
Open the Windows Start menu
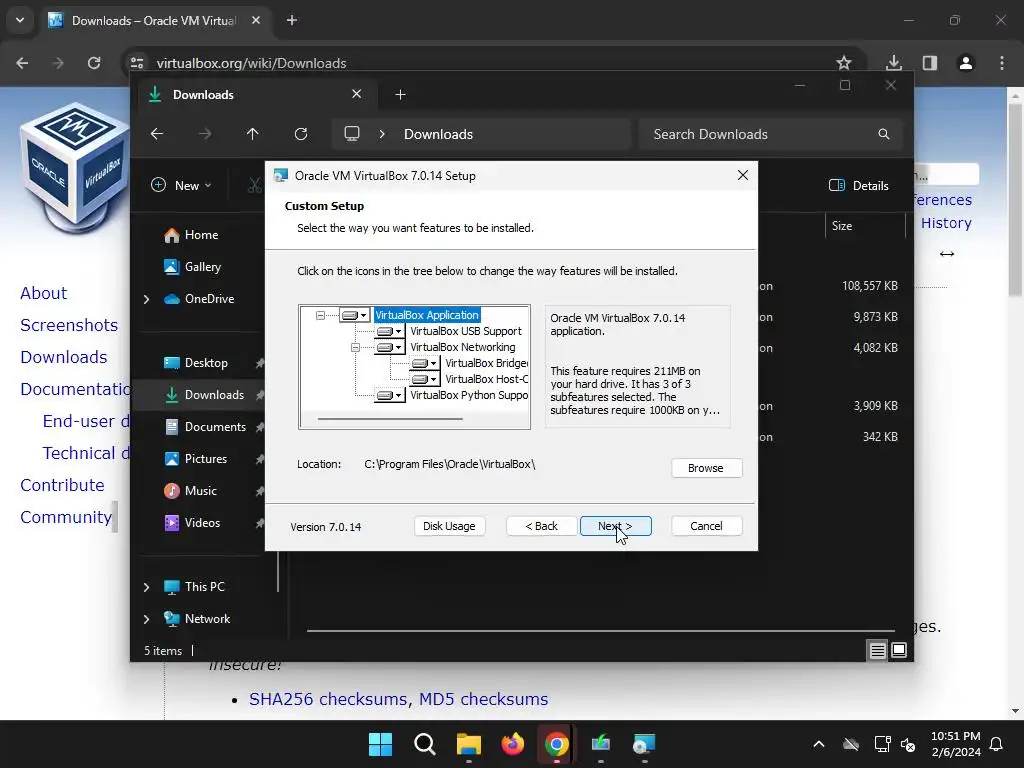380,744
